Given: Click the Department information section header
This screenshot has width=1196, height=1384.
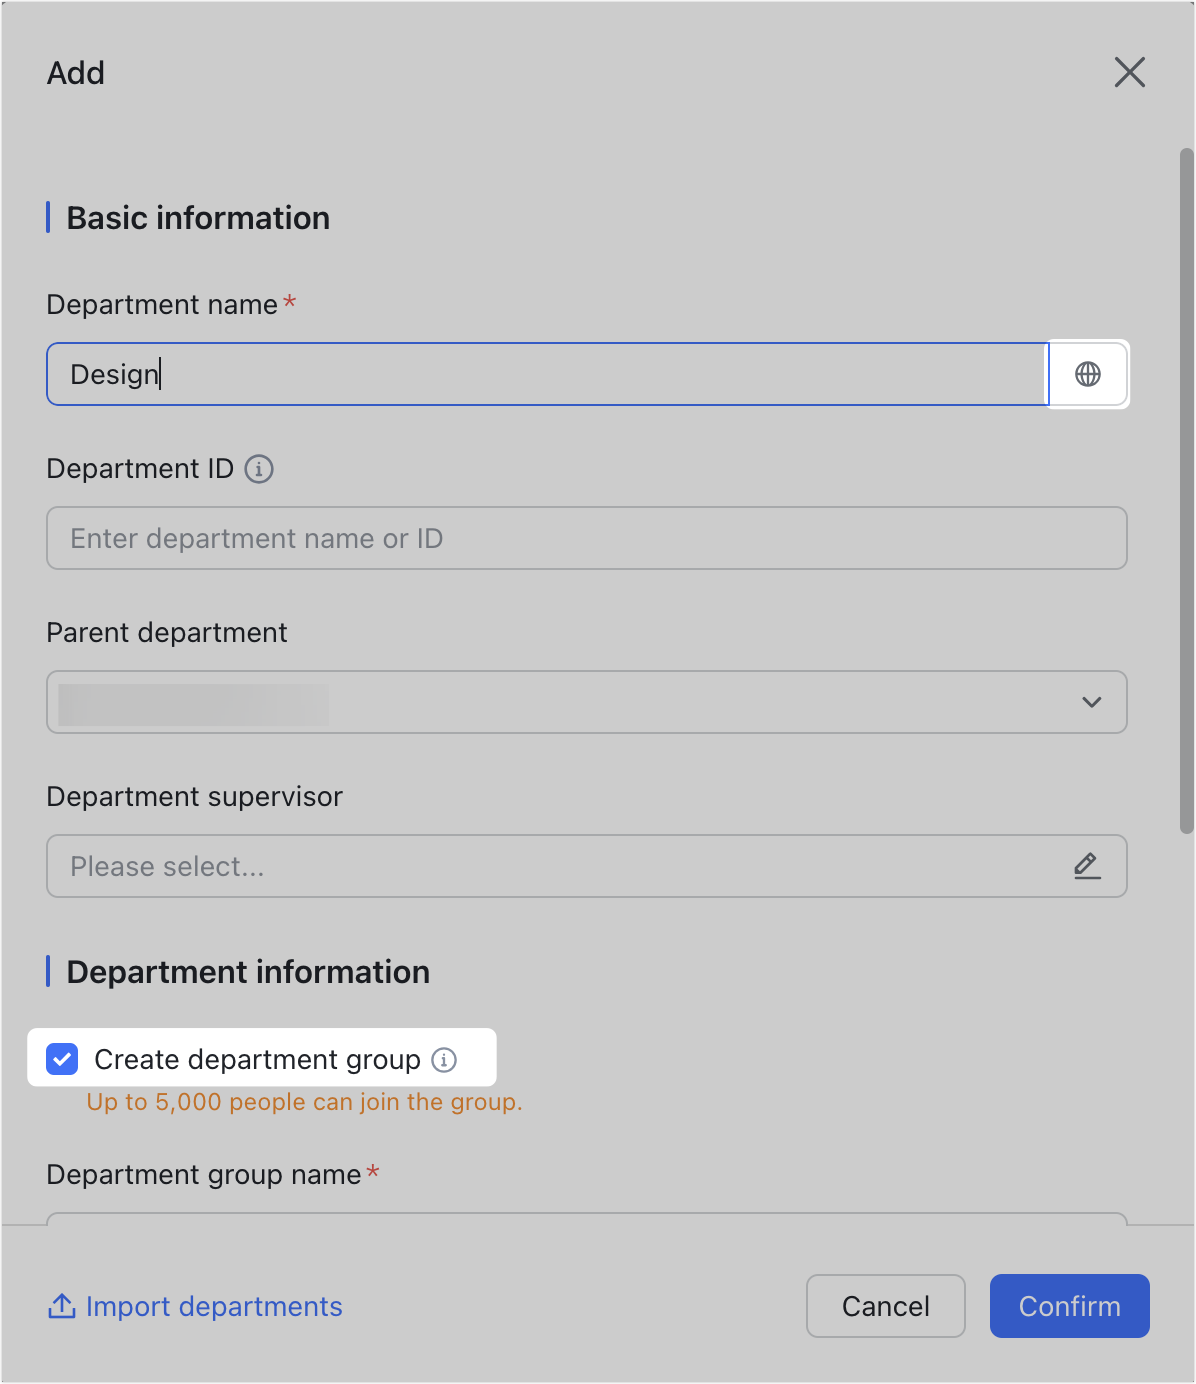Looking at the screenshot, I should pos(246,971).
